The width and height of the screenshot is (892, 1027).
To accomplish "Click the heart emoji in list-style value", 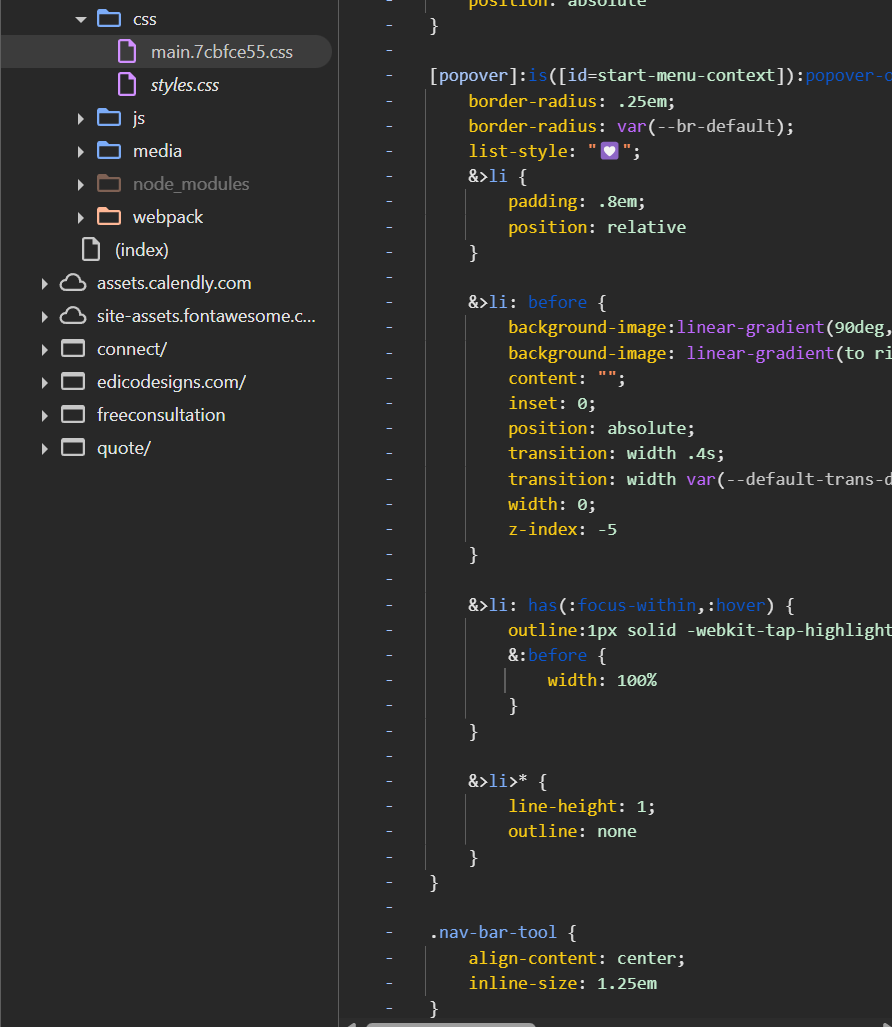I will (609, 152).
